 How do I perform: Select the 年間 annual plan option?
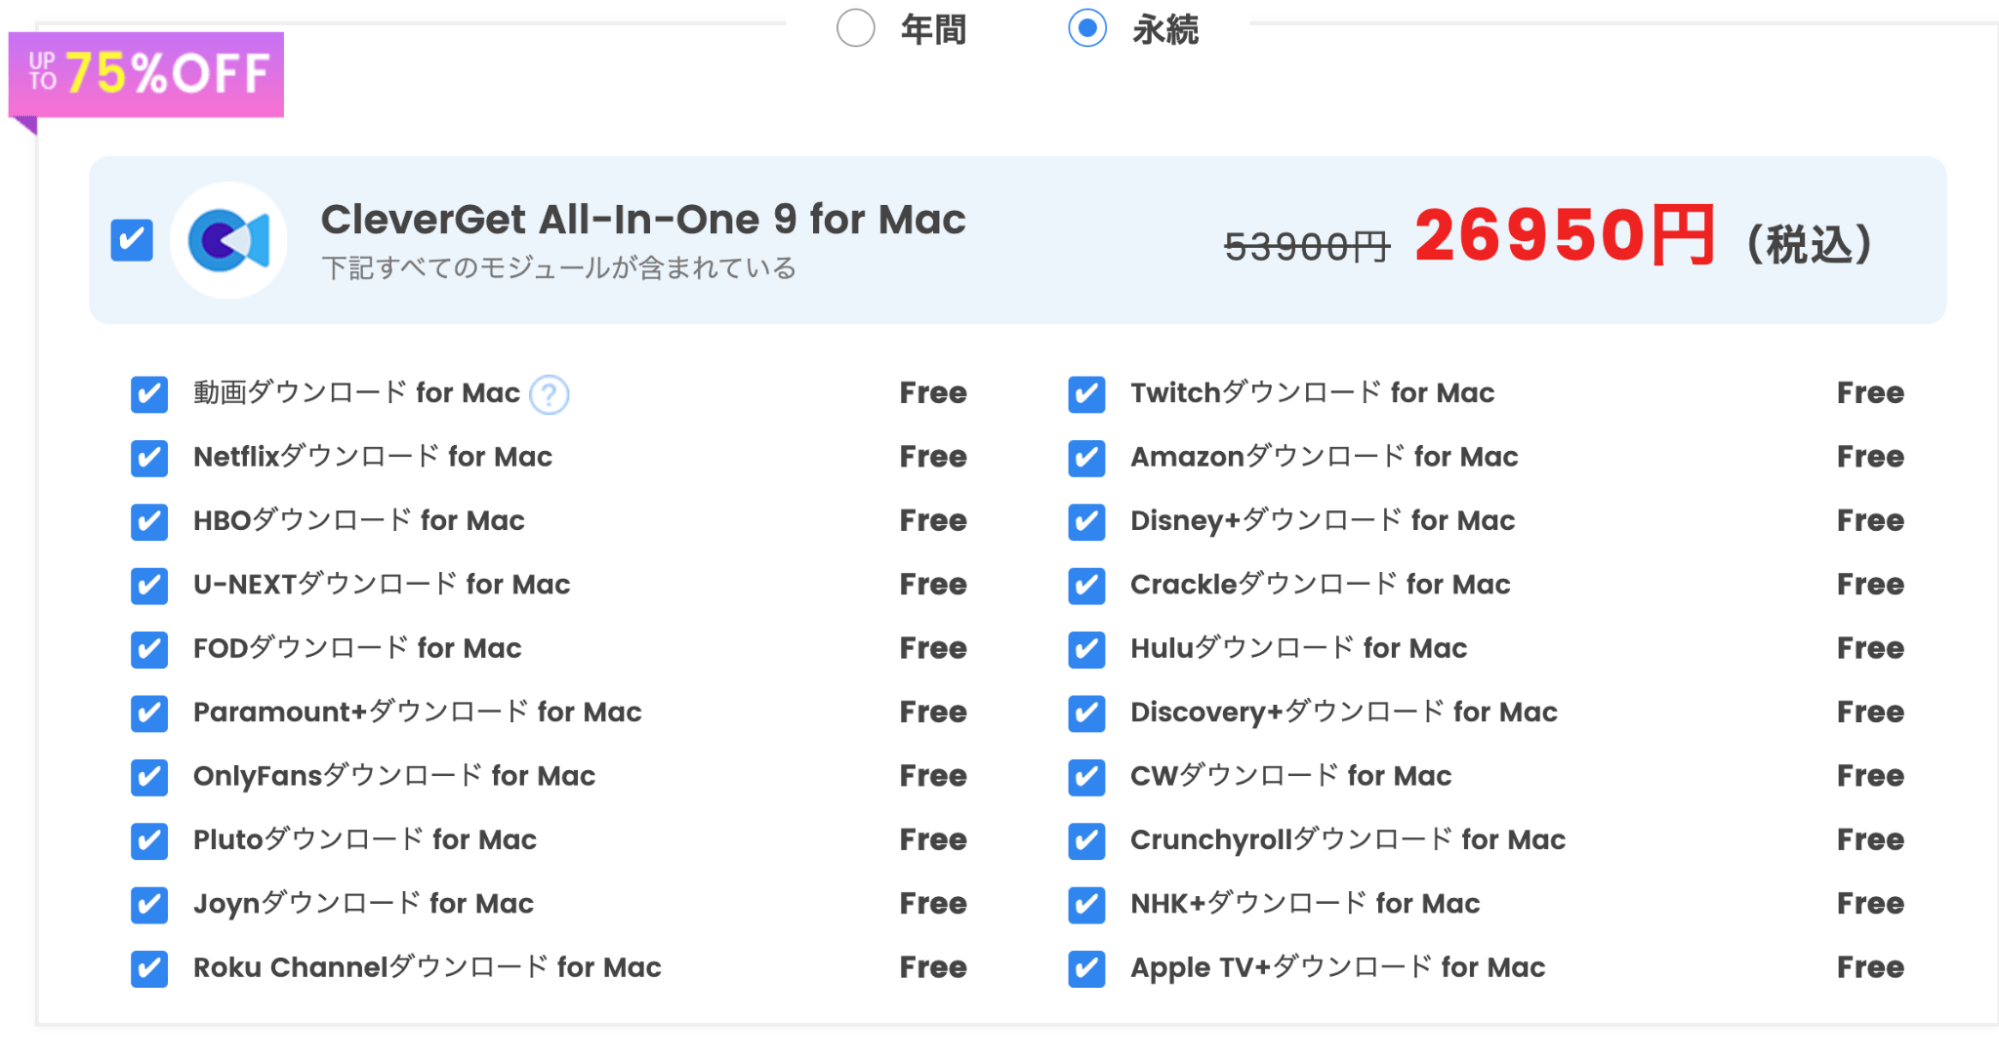[x=856, y=28]
